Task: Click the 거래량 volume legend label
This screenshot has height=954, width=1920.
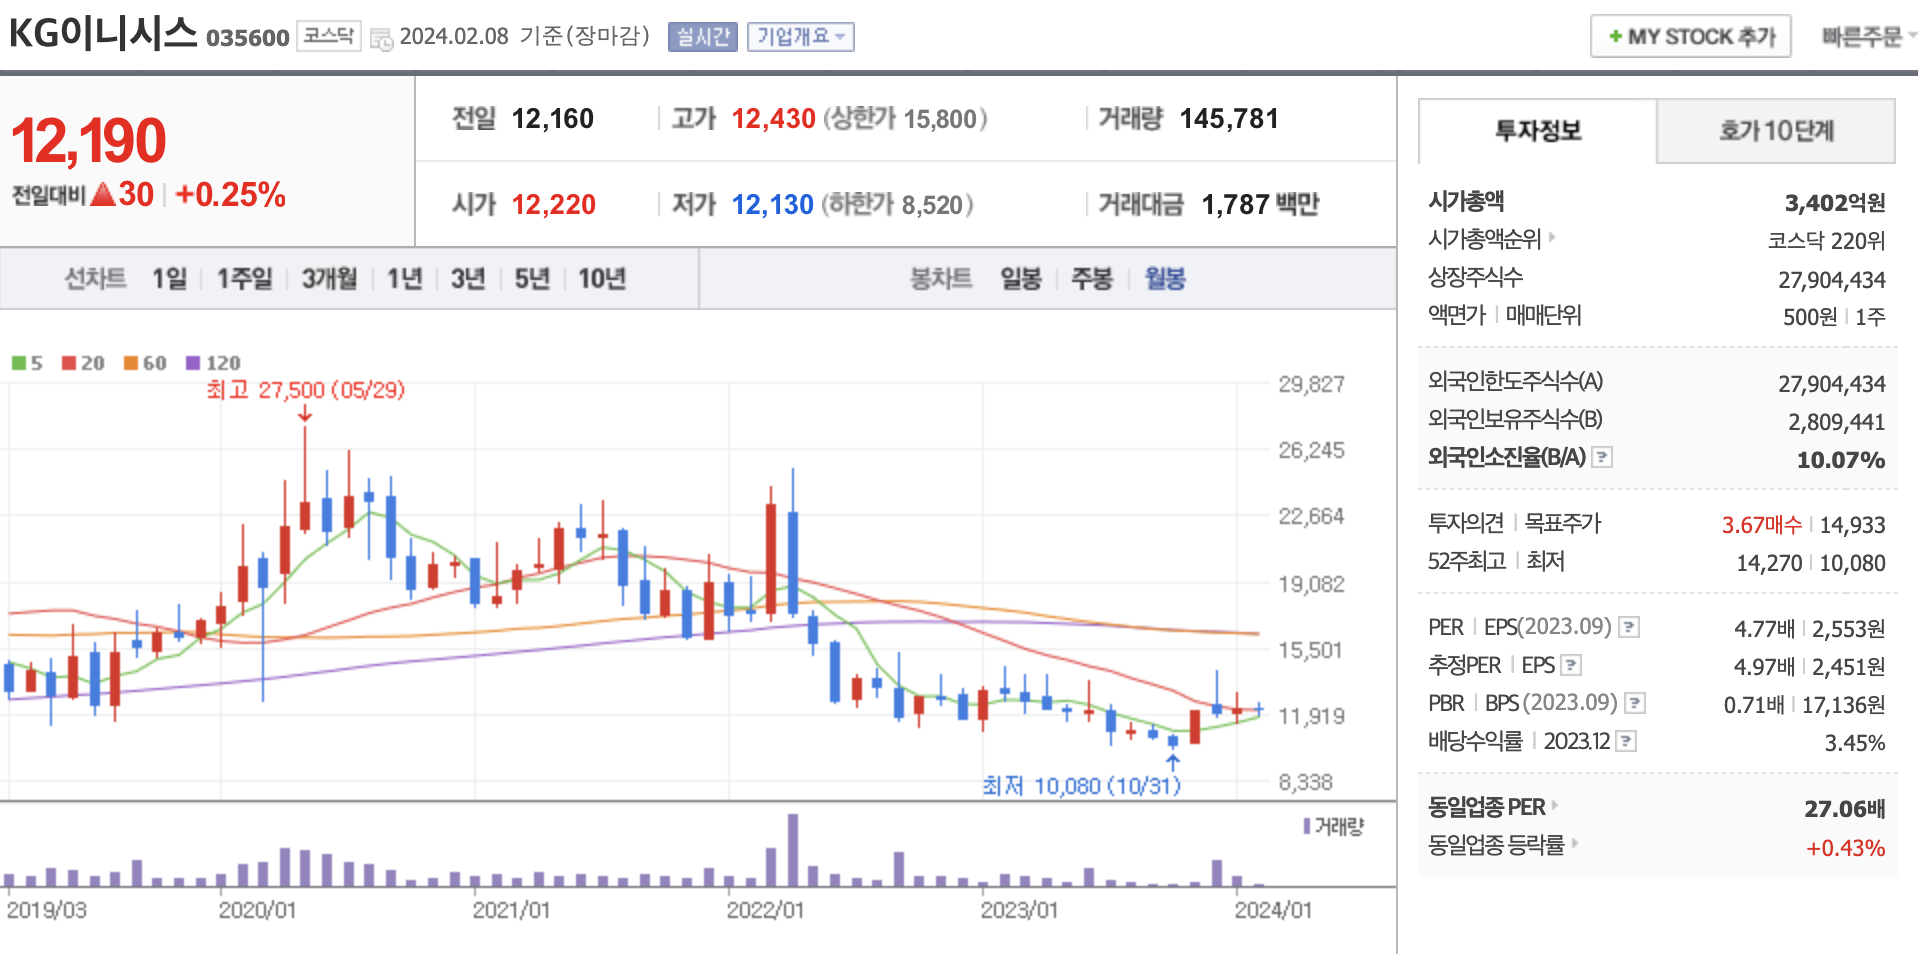Action: click(1333, 827)
